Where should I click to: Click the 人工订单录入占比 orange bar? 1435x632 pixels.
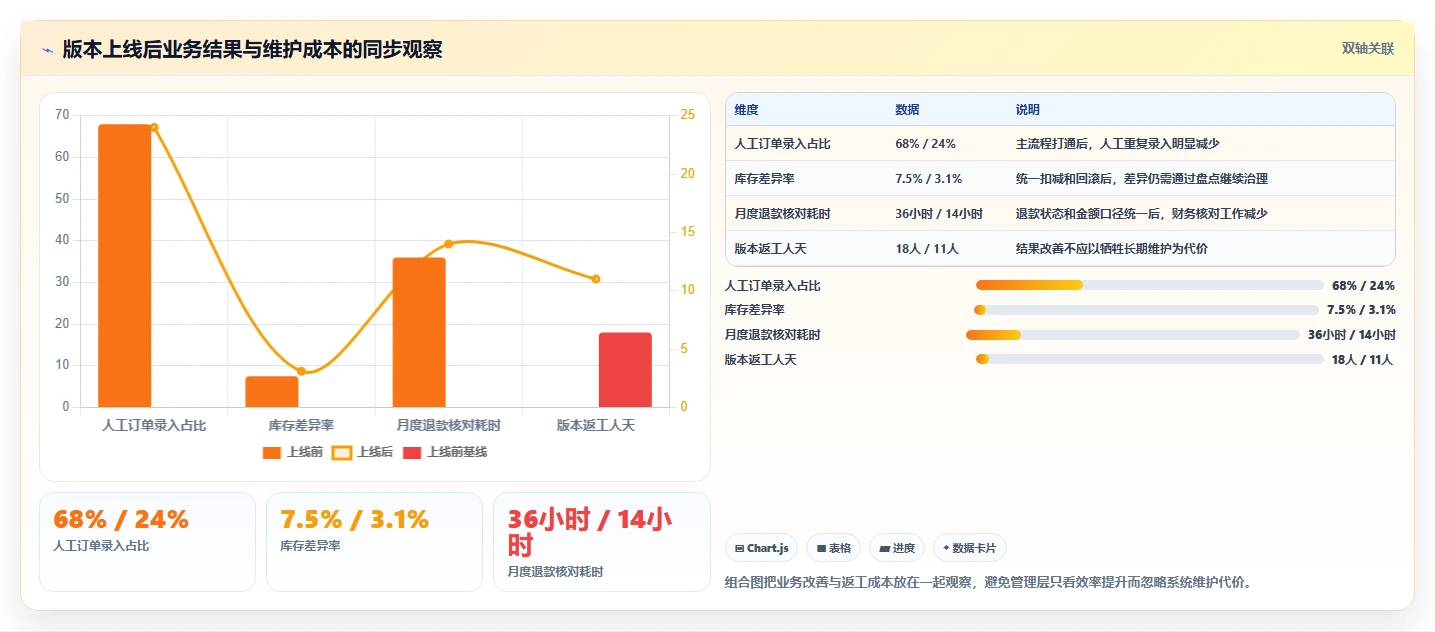[x=125, y=265]
